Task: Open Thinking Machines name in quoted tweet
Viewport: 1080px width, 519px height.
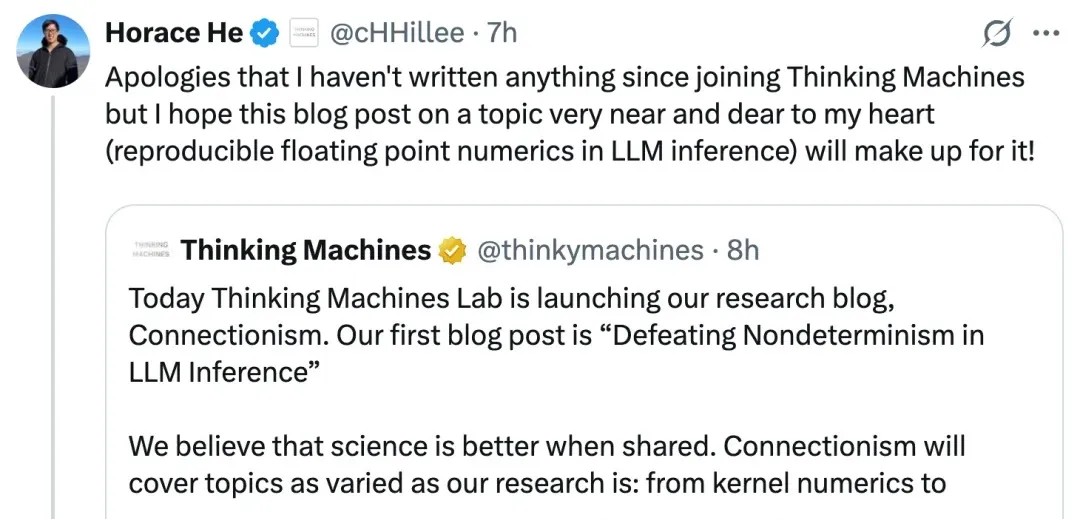Action: [x=306, y=250]
